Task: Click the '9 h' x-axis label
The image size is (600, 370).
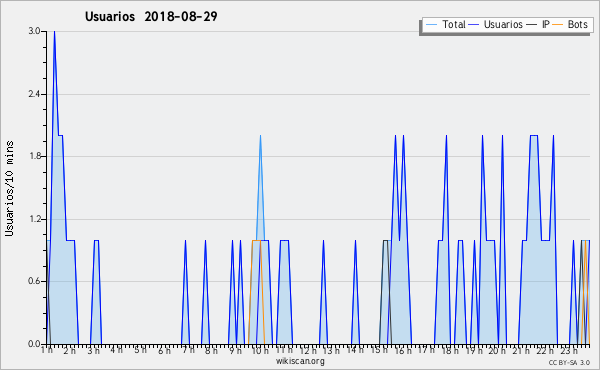Action: [x=235, y=350]
